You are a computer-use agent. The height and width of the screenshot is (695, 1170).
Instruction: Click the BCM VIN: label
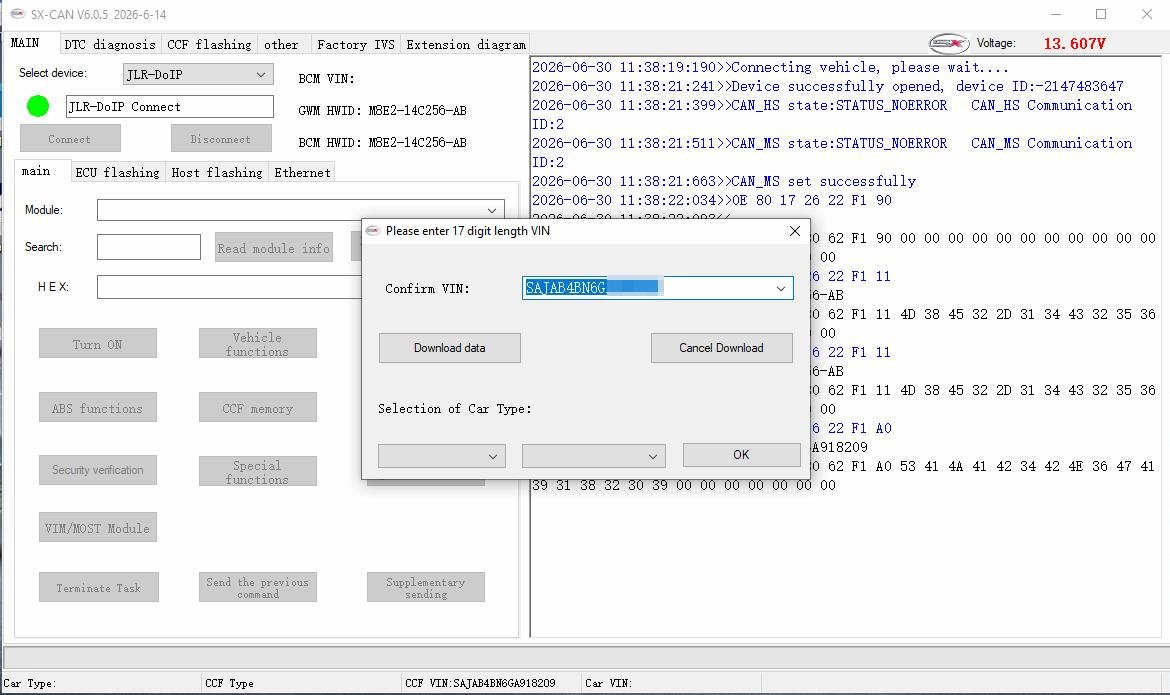(x=326, y=78)
